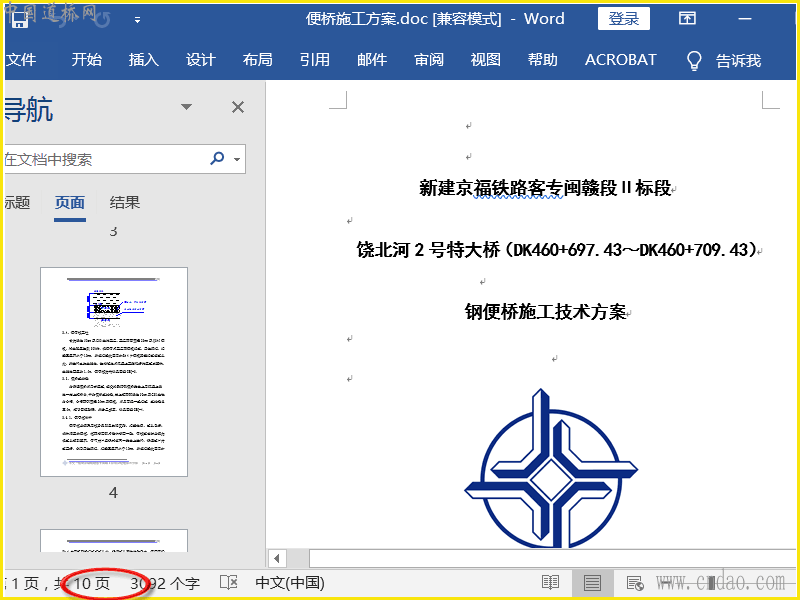Viewport: 800px width, 600px height.
Task: Expand the search options arrow beside the magnifier
Action: coord(237,159)
